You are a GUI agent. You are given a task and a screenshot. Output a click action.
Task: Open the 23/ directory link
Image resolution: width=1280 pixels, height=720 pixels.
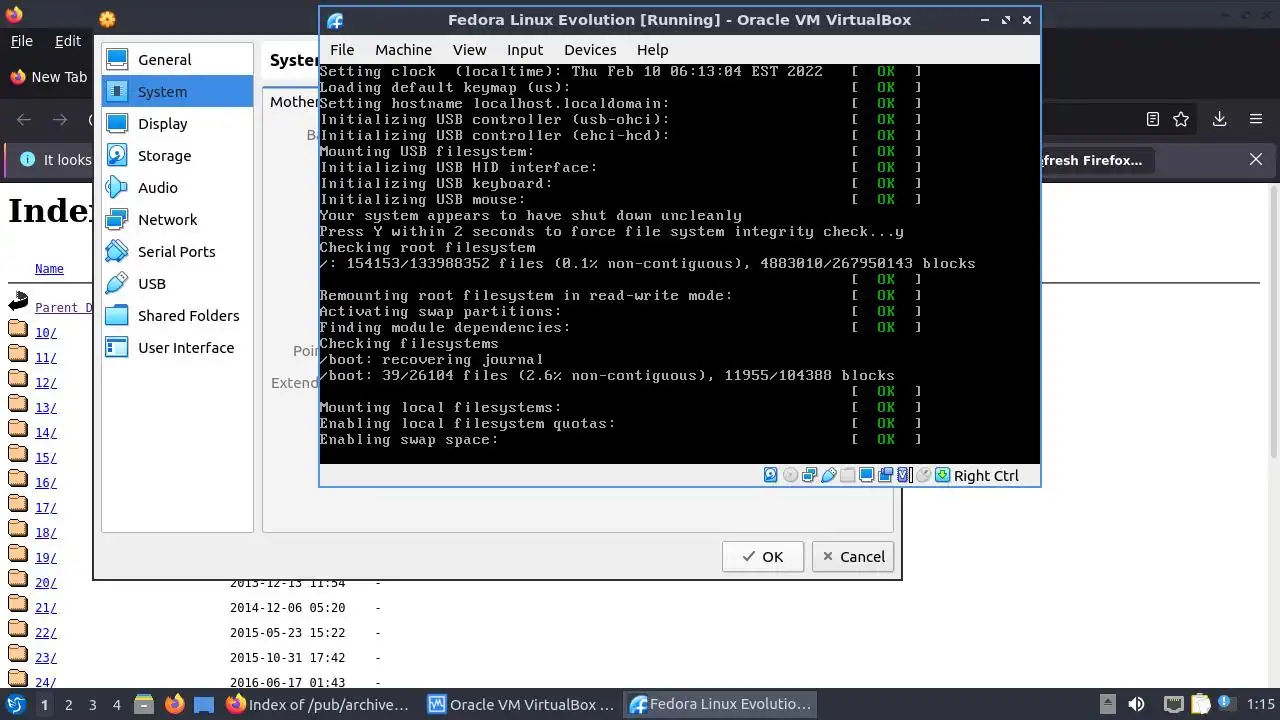46,658
